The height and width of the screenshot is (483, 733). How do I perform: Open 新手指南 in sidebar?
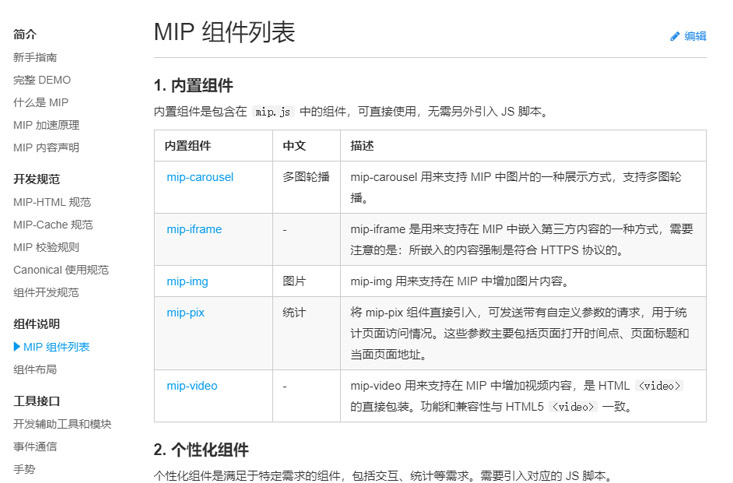pyautogui.click(x=35, y=57)
